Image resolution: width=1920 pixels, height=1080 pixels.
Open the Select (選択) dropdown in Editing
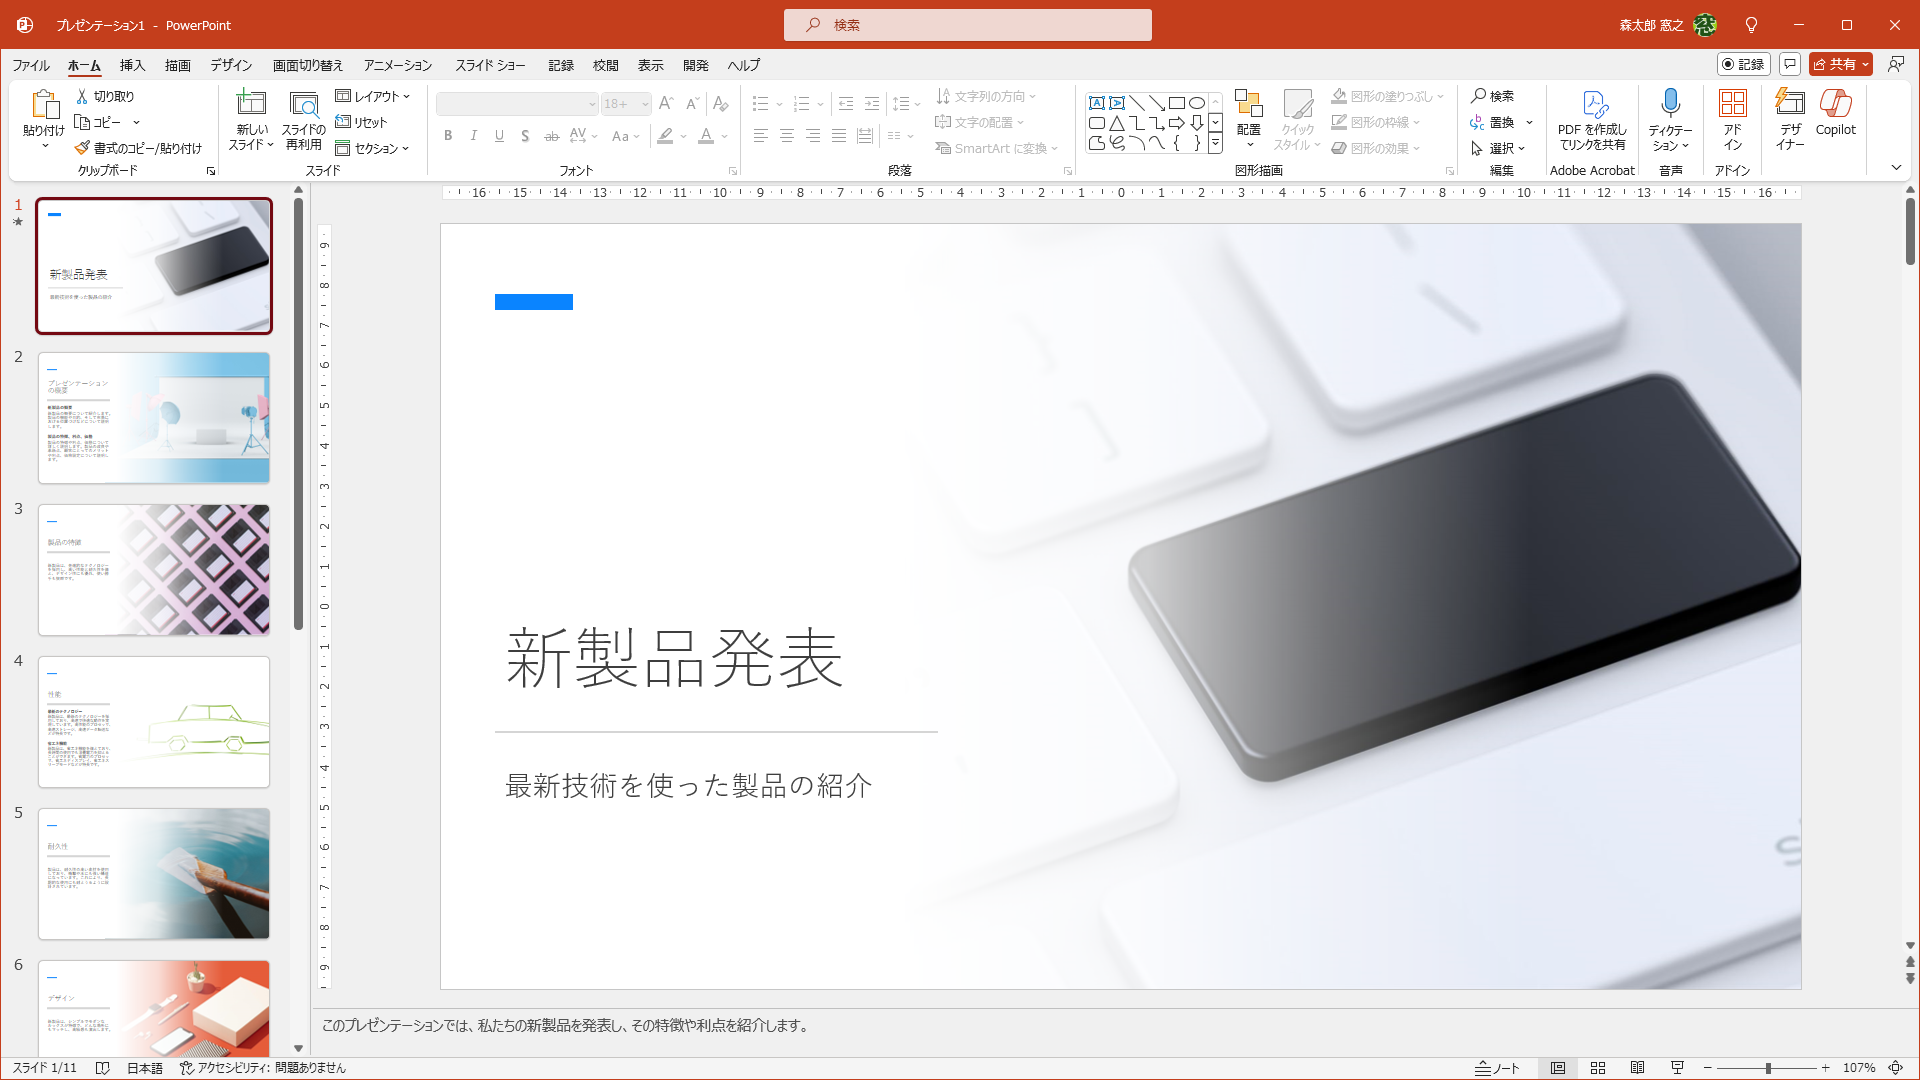pyautogui.click(x=1499, y=148)
